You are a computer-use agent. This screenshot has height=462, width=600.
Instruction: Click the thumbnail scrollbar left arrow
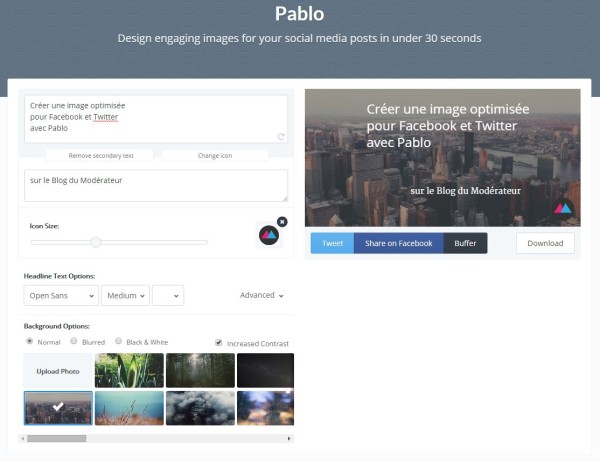click(23, 439)
